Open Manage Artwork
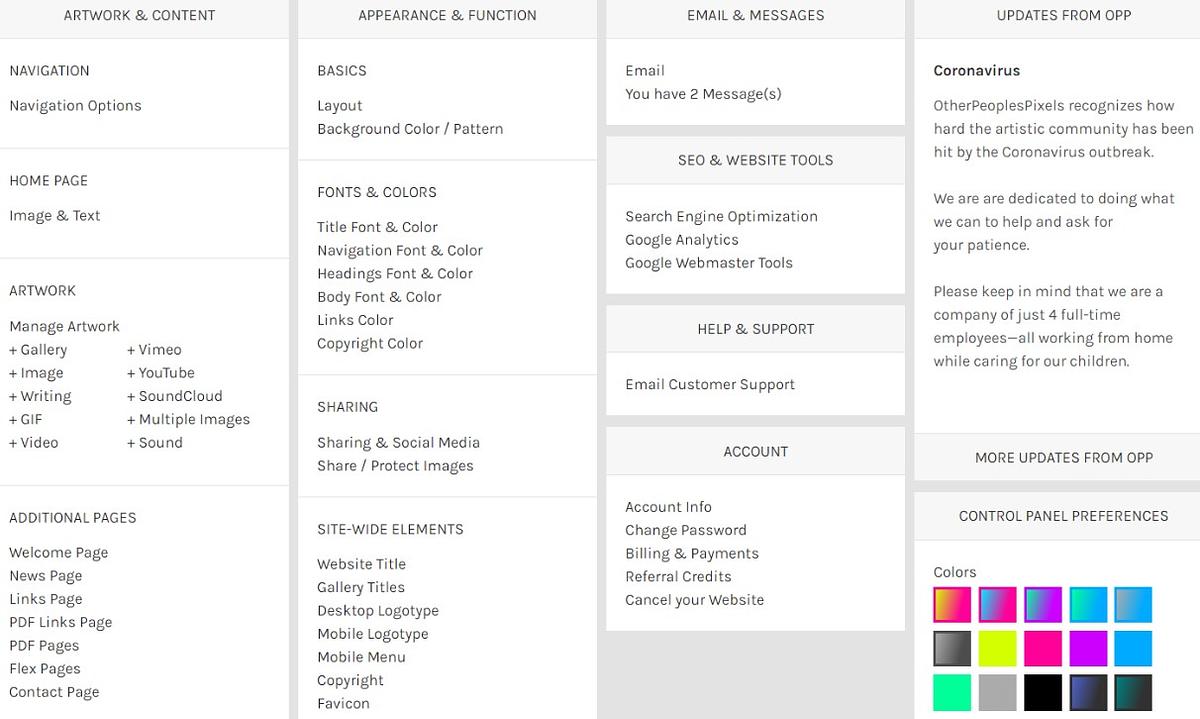 [x=64, y=327]
